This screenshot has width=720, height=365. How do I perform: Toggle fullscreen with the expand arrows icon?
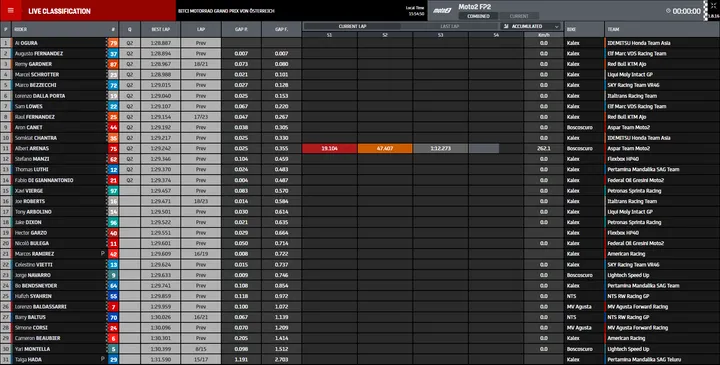[x=713, y=6]
